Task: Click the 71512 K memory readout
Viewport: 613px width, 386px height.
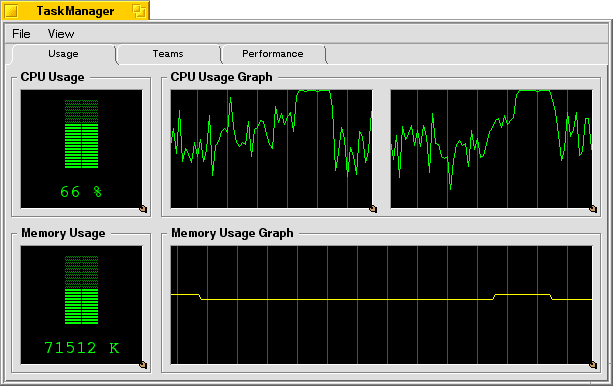Action: pos(81,348)
